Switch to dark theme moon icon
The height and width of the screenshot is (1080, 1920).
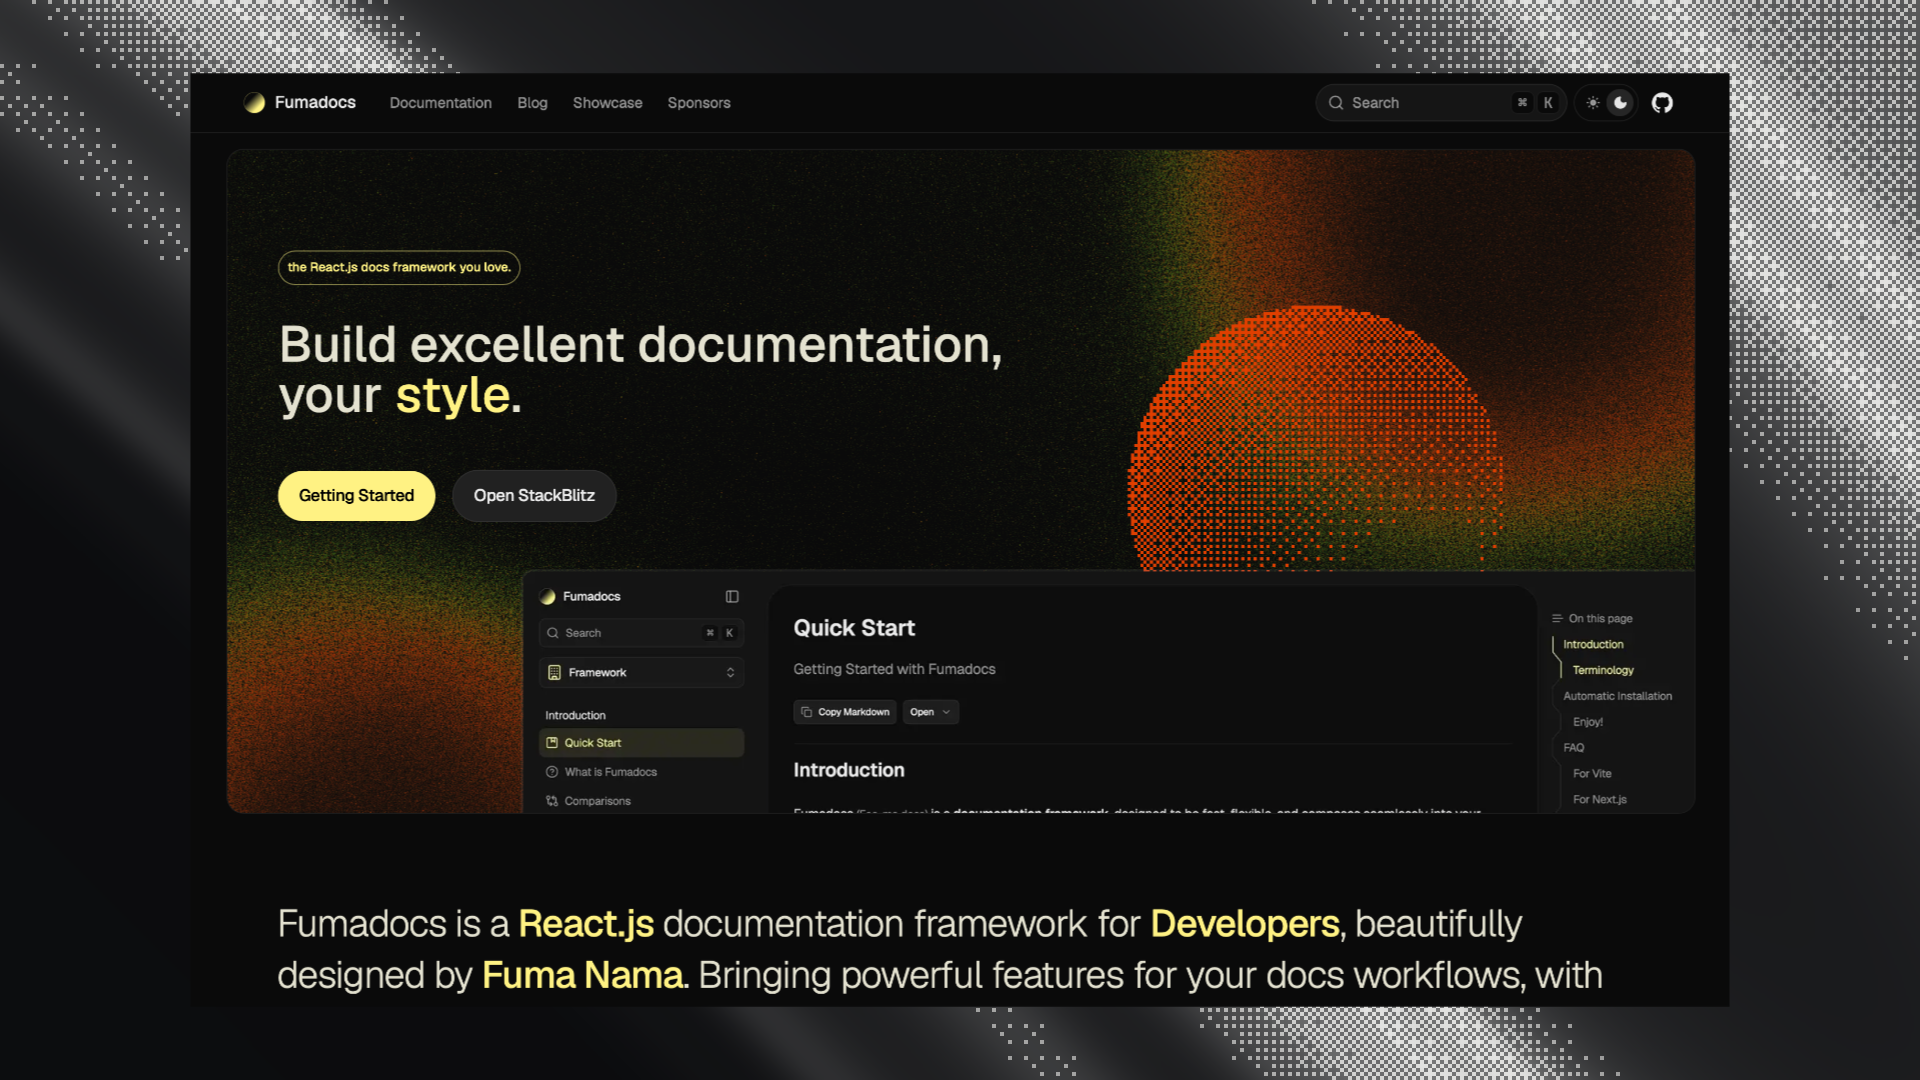tap(1620, 103)
